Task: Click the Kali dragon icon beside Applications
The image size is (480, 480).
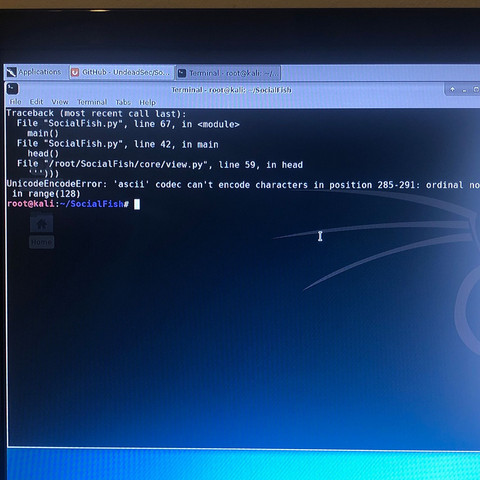Action: pyautogui.click(x=11, y=72)
